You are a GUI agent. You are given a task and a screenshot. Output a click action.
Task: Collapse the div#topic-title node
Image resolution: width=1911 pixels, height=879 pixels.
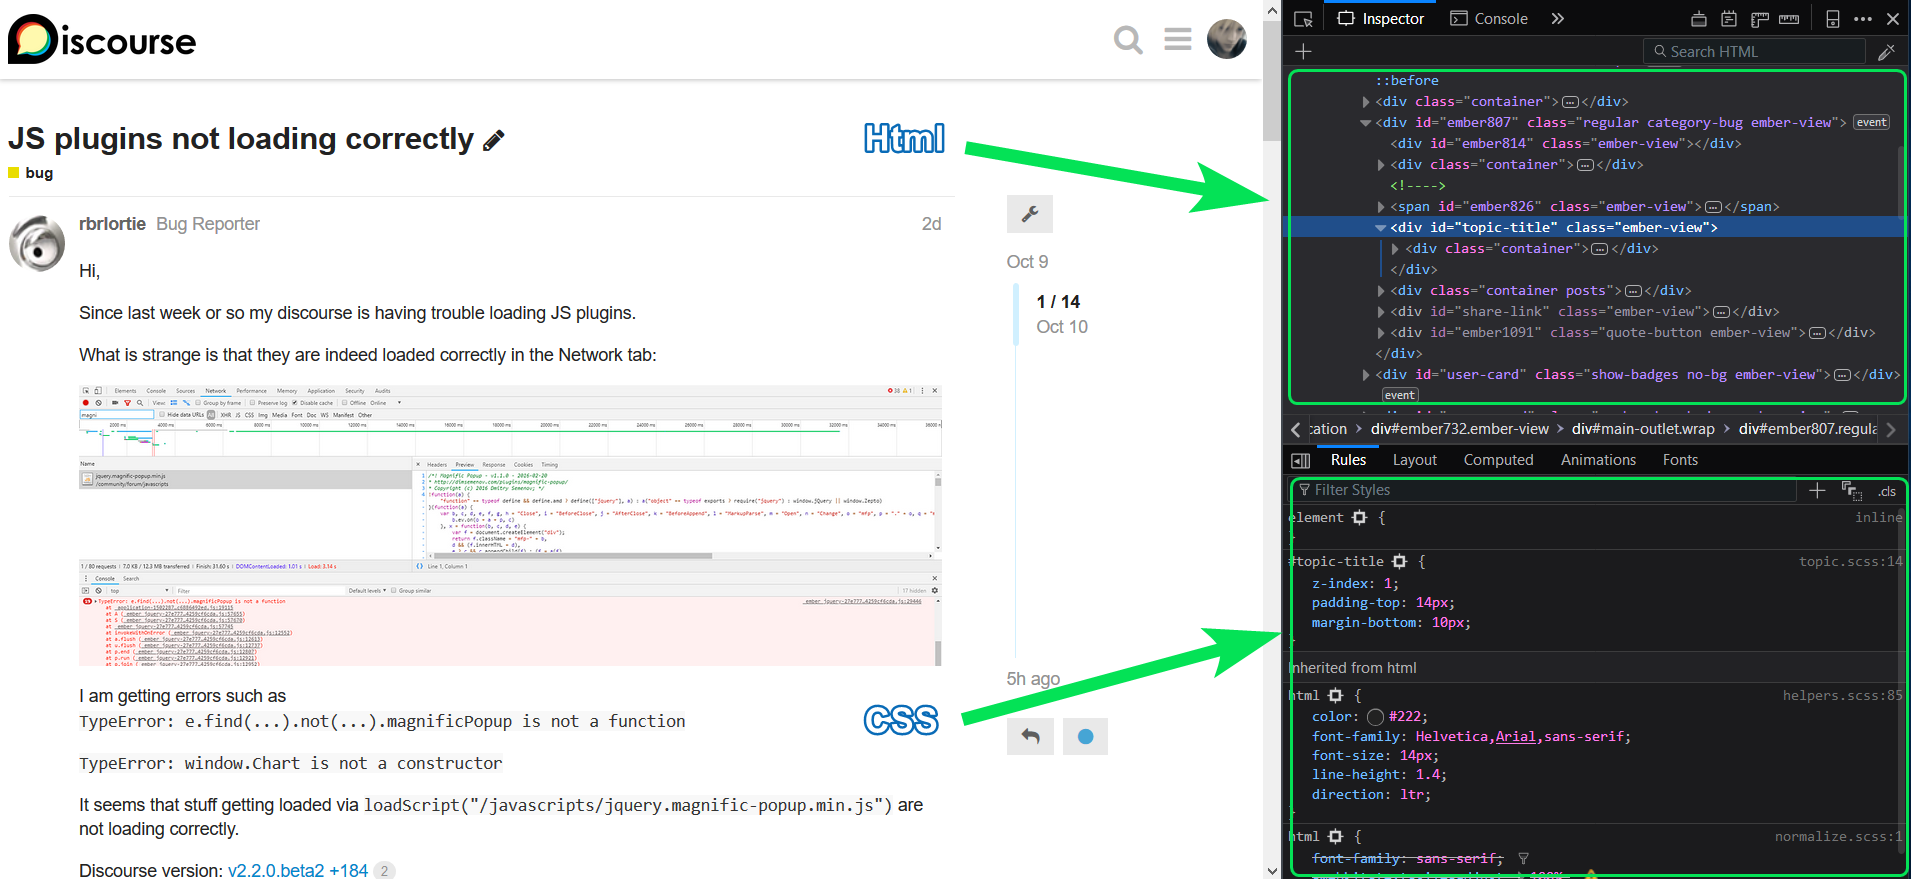[1380, 228]
